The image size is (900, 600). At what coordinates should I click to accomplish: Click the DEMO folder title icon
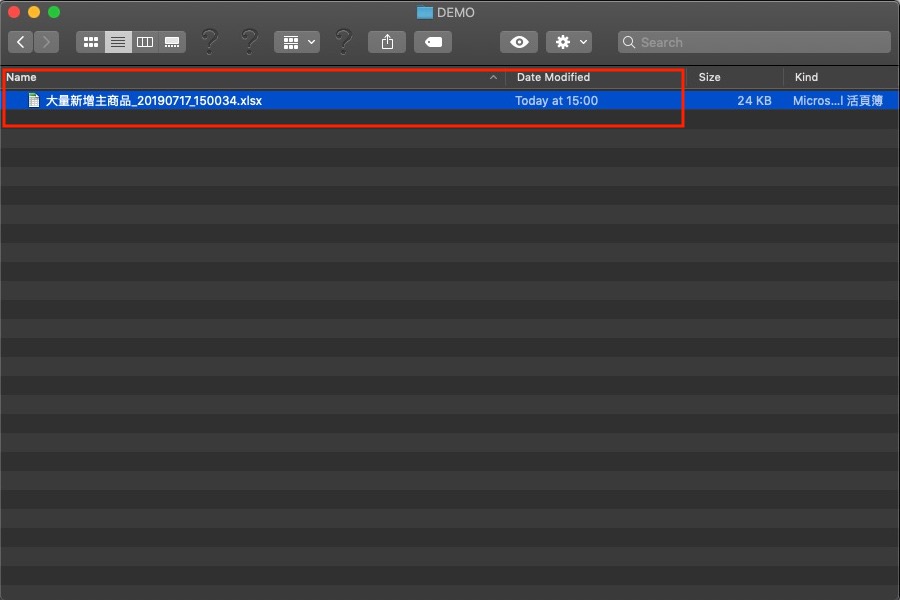tap(425, 12)
